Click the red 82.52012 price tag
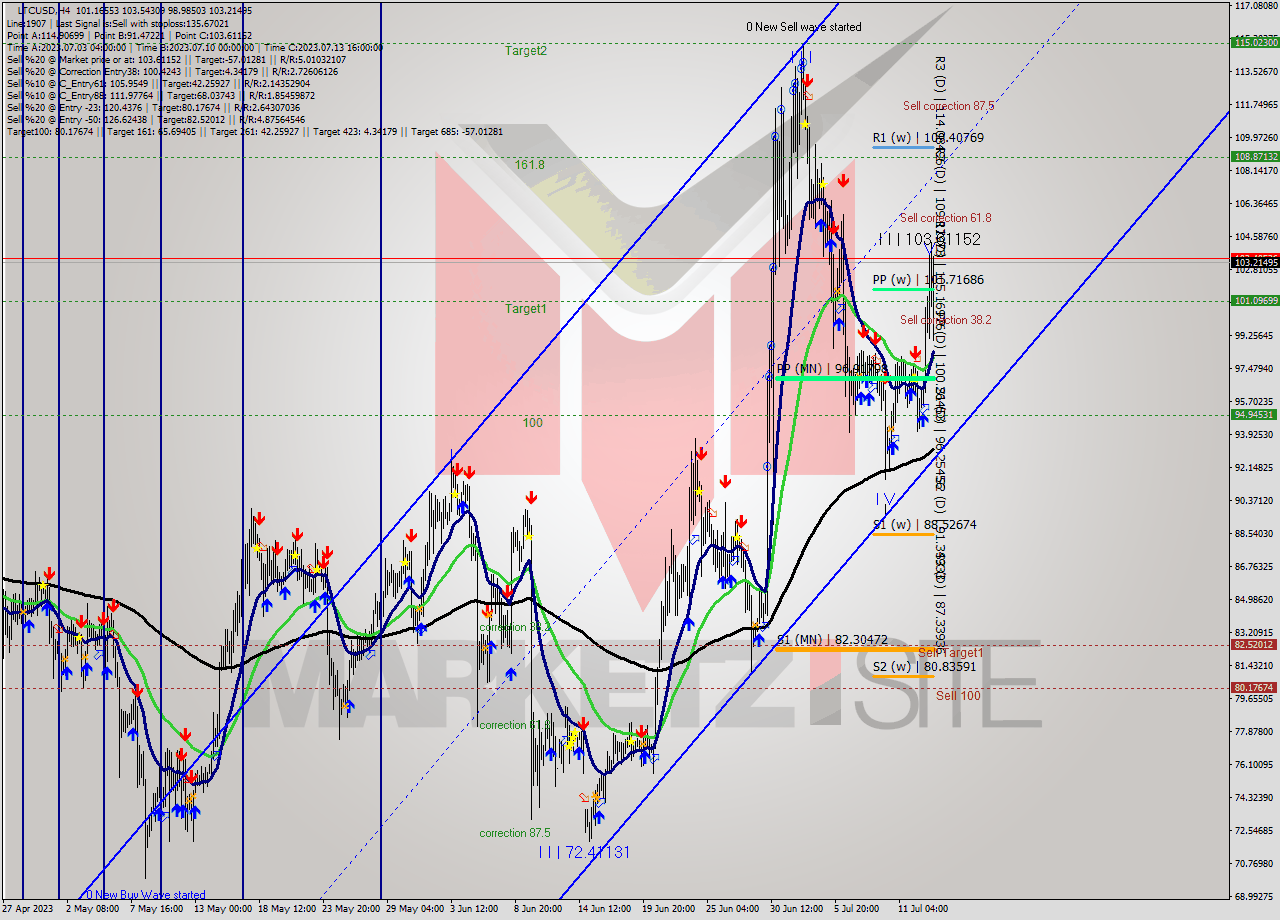This screenshot has height=920, width=1280. pos(1255,645)
